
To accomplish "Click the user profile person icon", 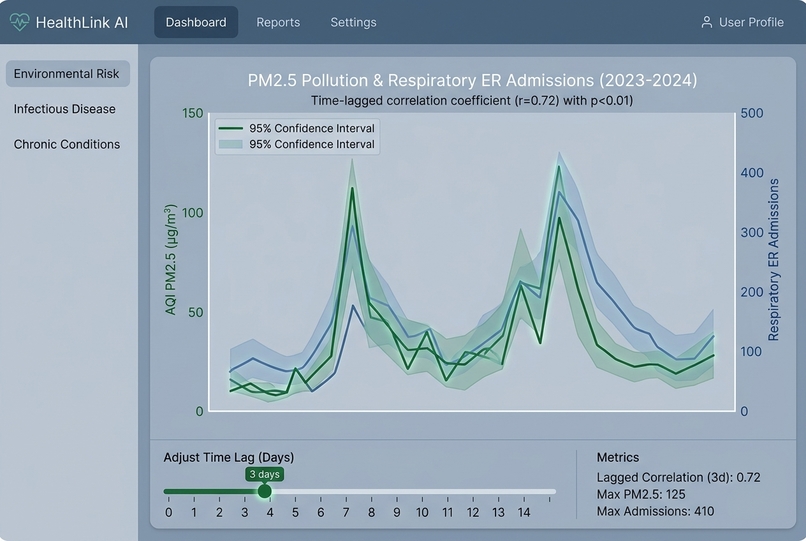I will coord(707,22).
